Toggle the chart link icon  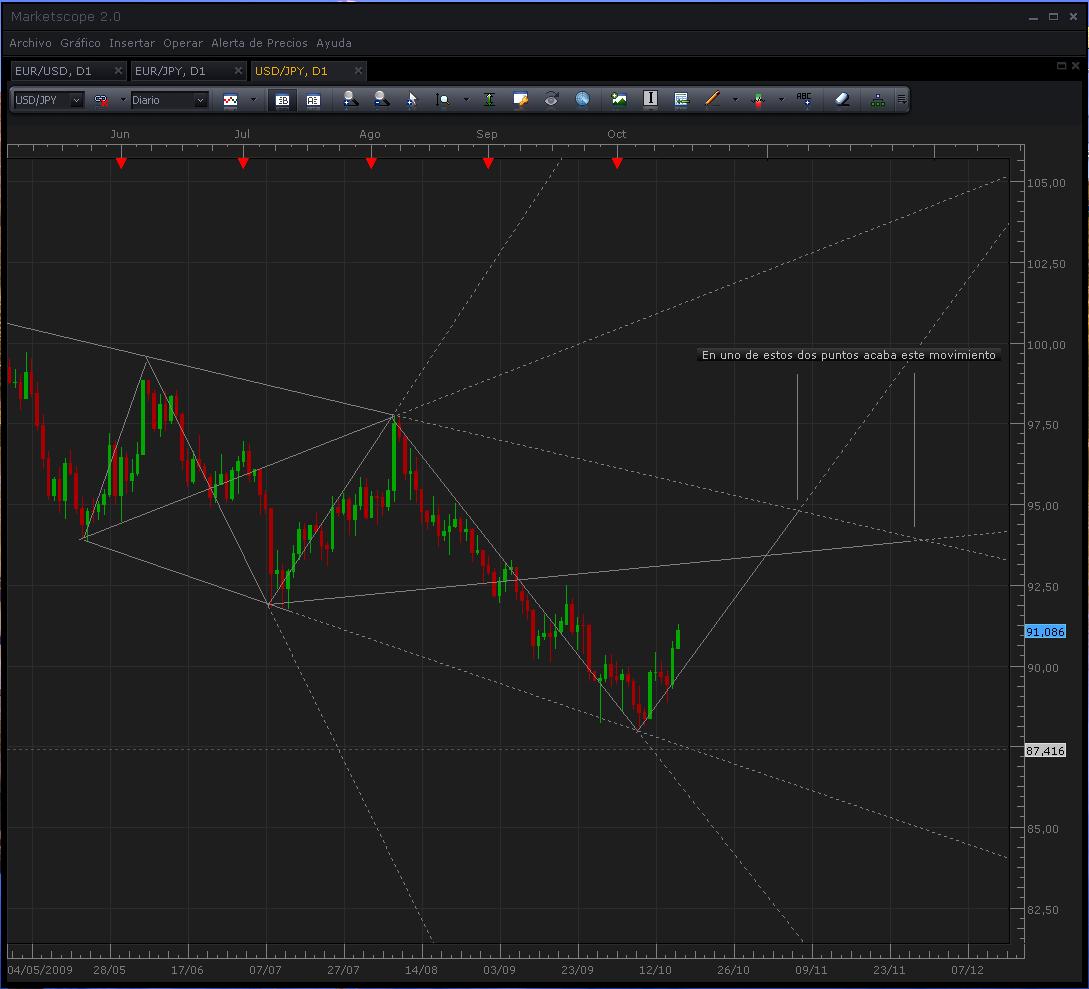pos(101,100)
